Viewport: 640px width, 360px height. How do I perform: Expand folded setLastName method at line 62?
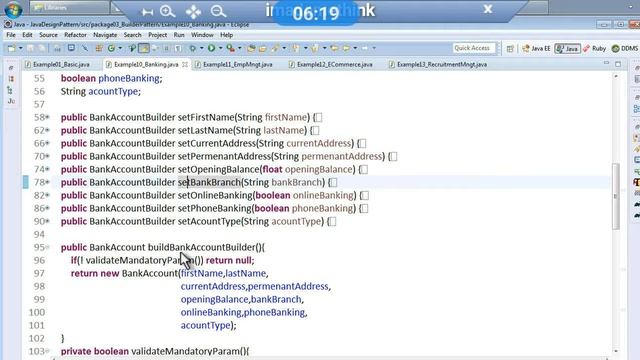tap(47, 131)
